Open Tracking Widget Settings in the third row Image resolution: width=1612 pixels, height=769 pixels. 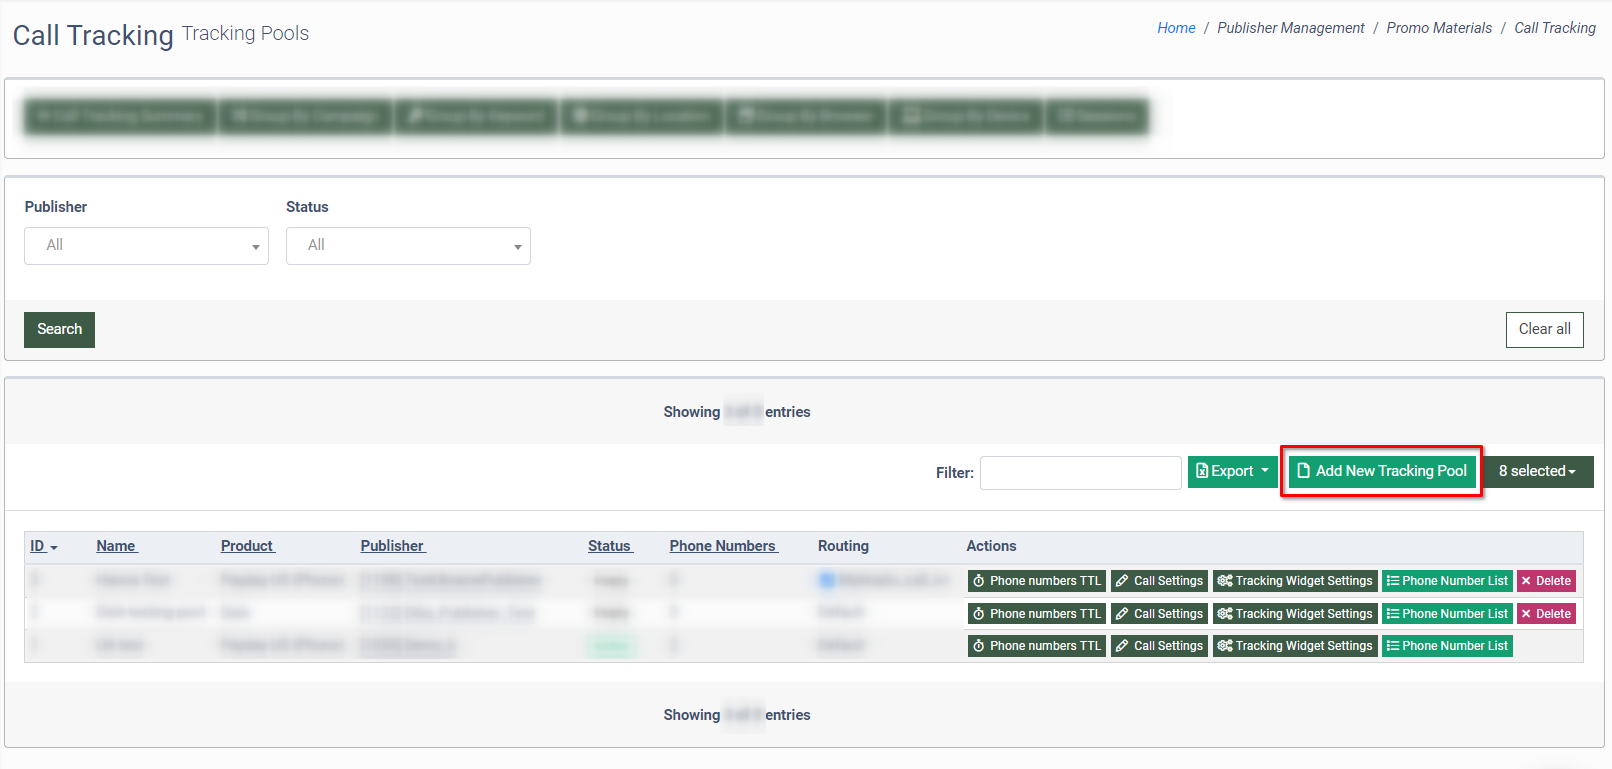[x=1295, y=646]
